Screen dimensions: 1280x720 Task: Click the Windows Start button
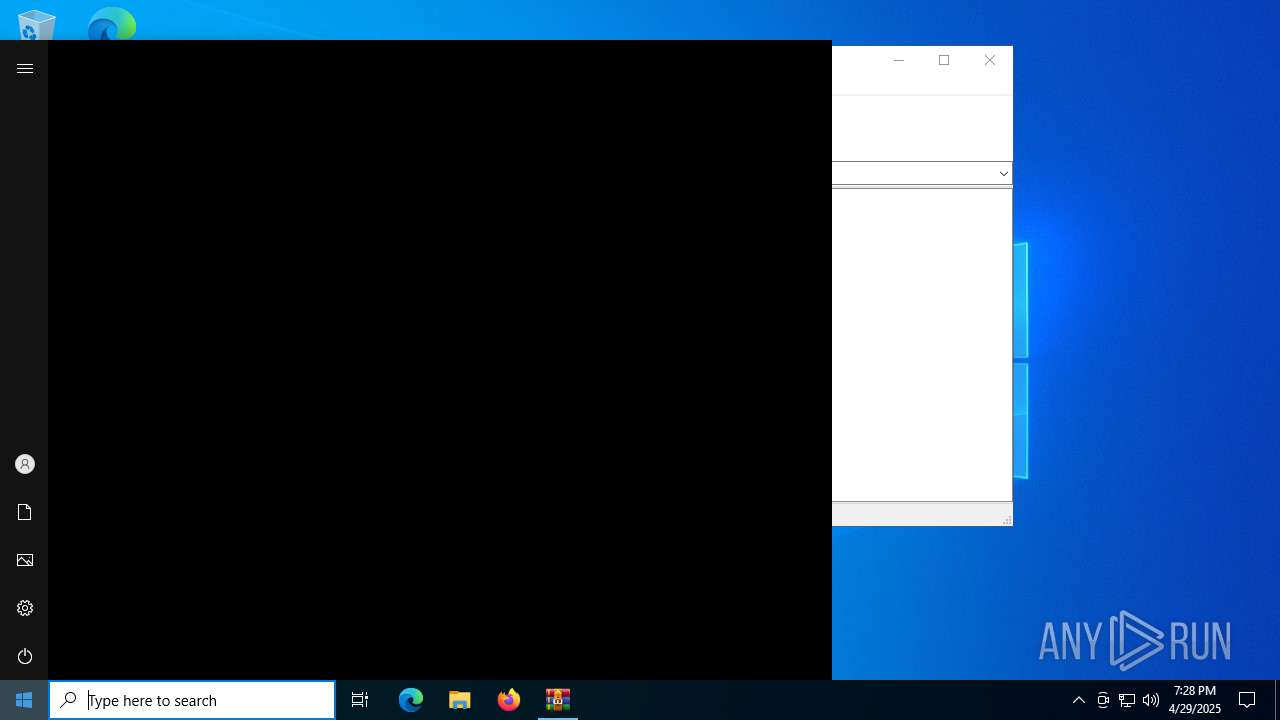[24, 700]
